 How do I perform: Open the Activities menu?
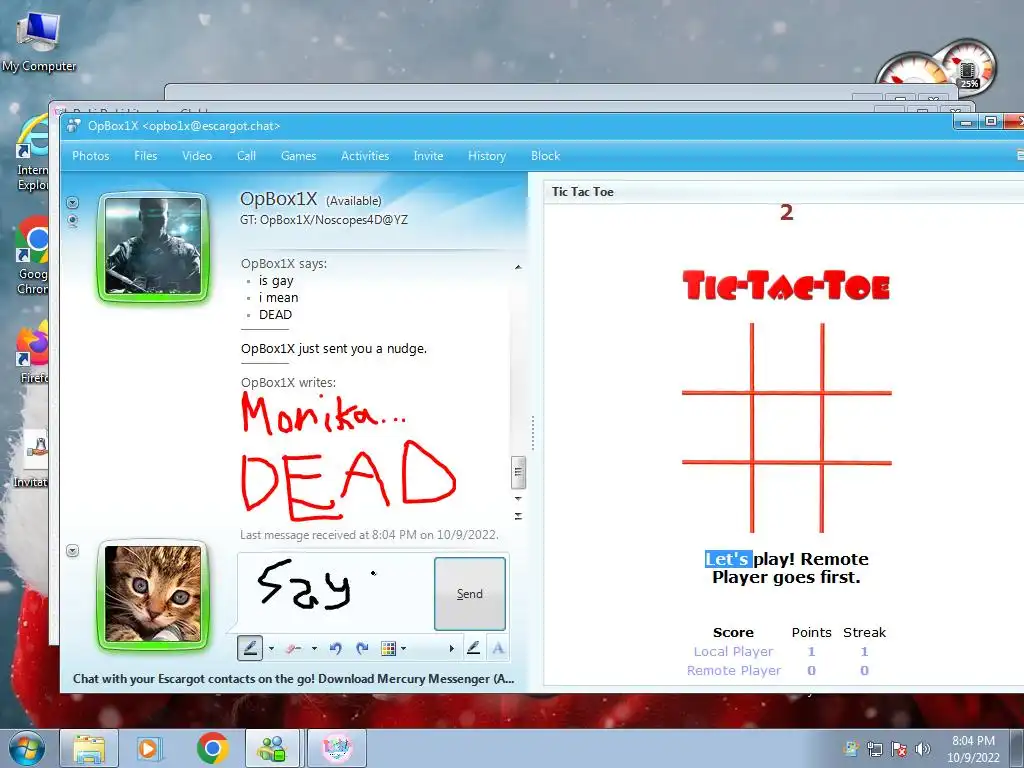tap(365, 155)
